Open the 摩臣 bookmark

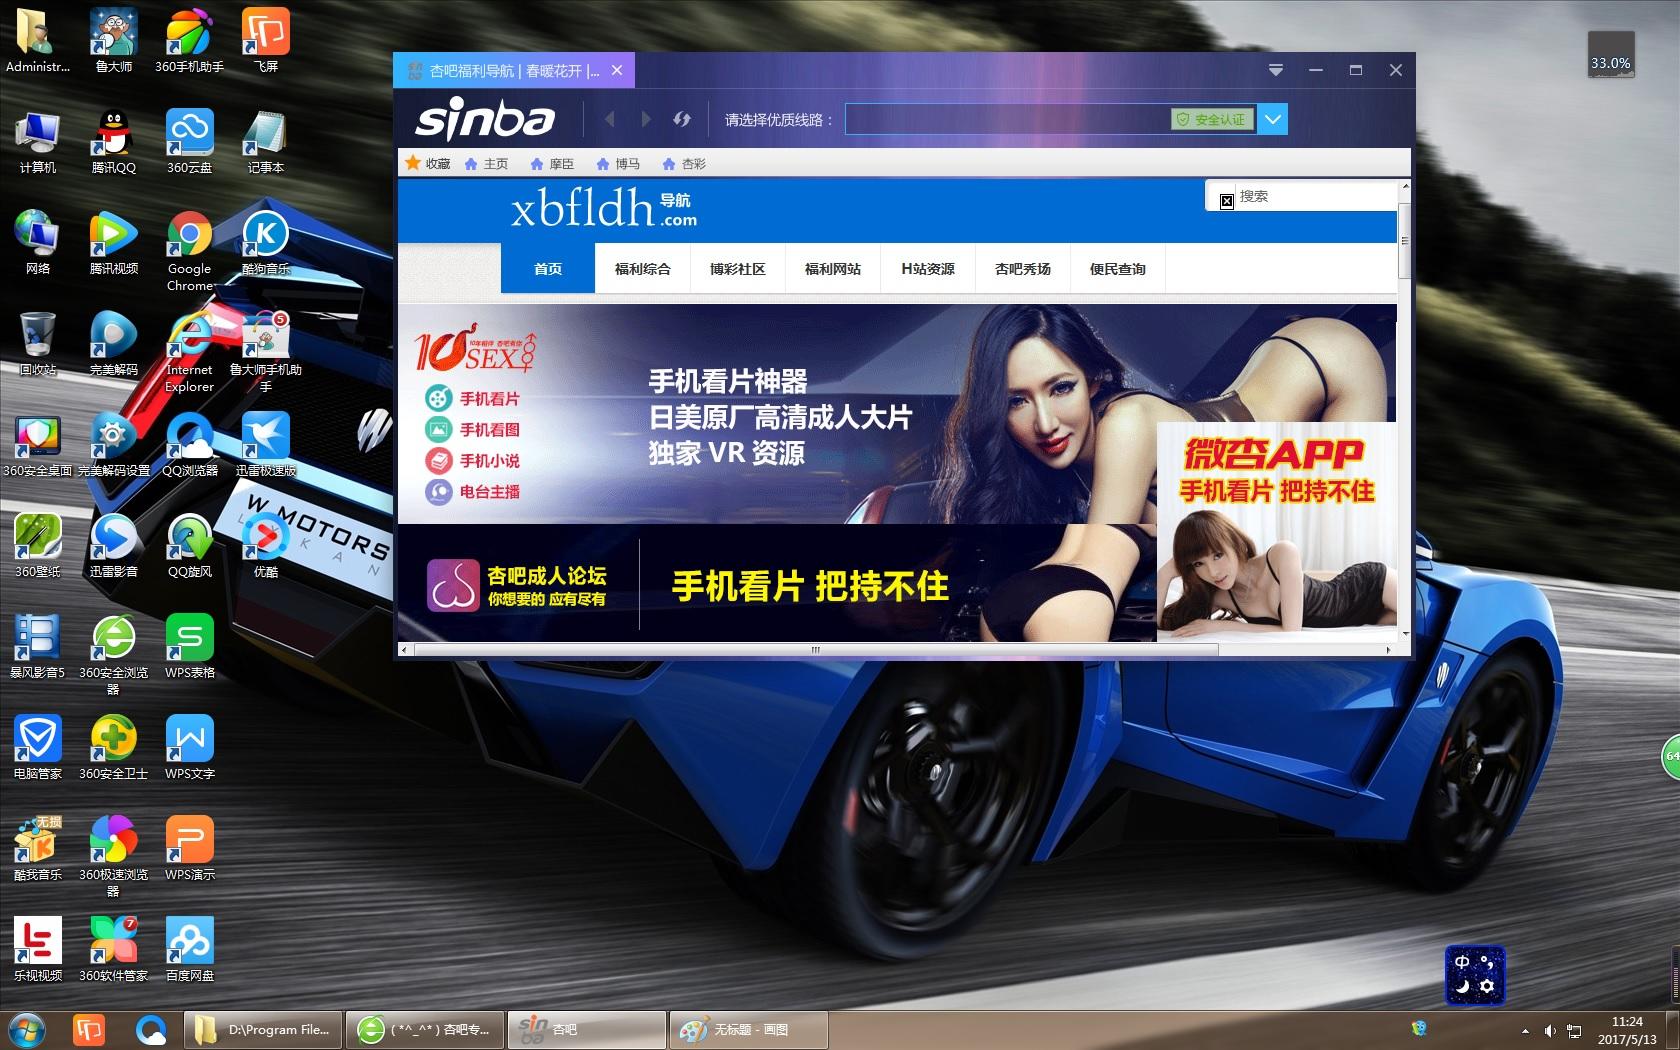pos(552,163)
